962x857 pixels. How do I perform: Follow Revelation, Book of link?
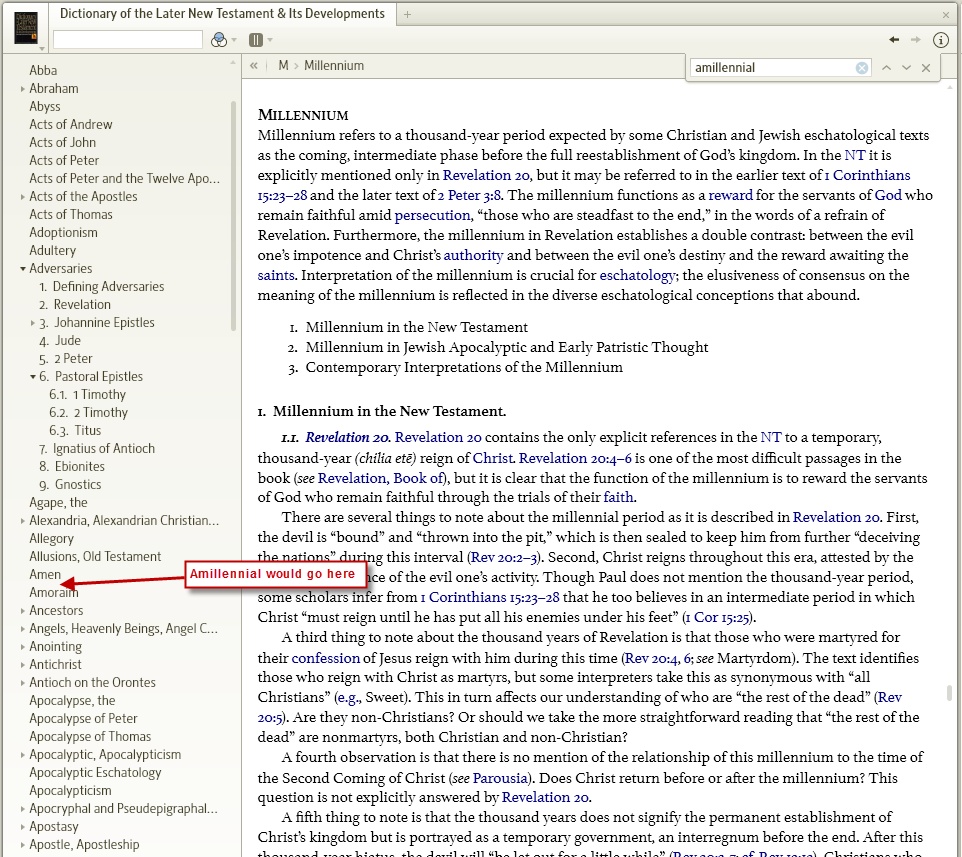coord(380,478)
